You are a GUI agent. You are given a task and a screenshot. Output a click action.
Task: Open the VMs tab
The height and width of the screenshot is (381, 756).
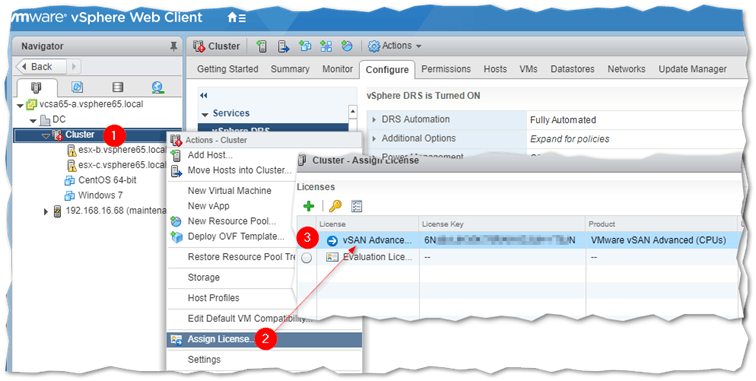[528, 69]
